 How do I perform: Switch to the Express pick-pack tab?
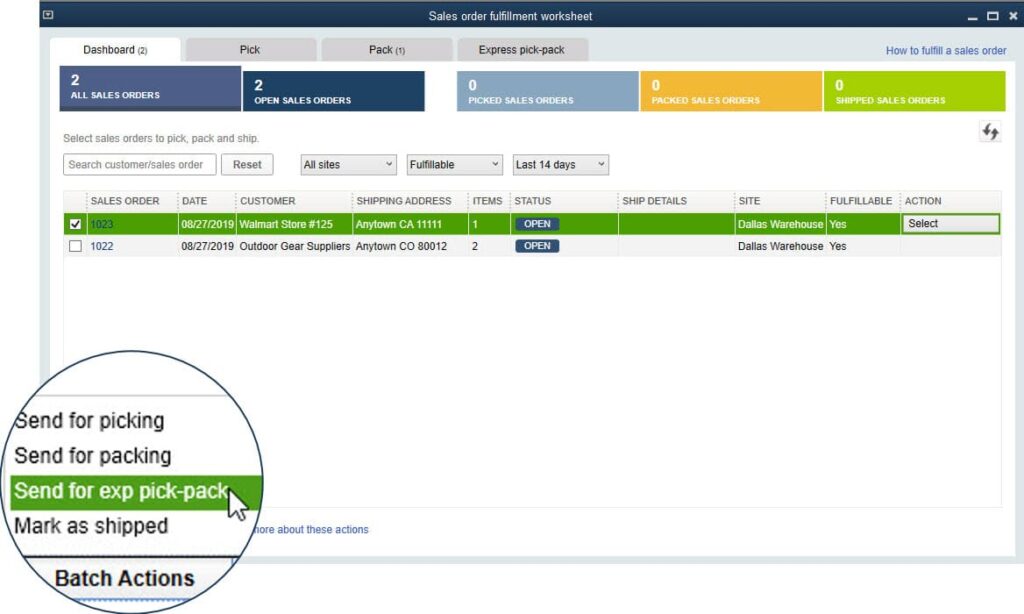pos(522,50)
